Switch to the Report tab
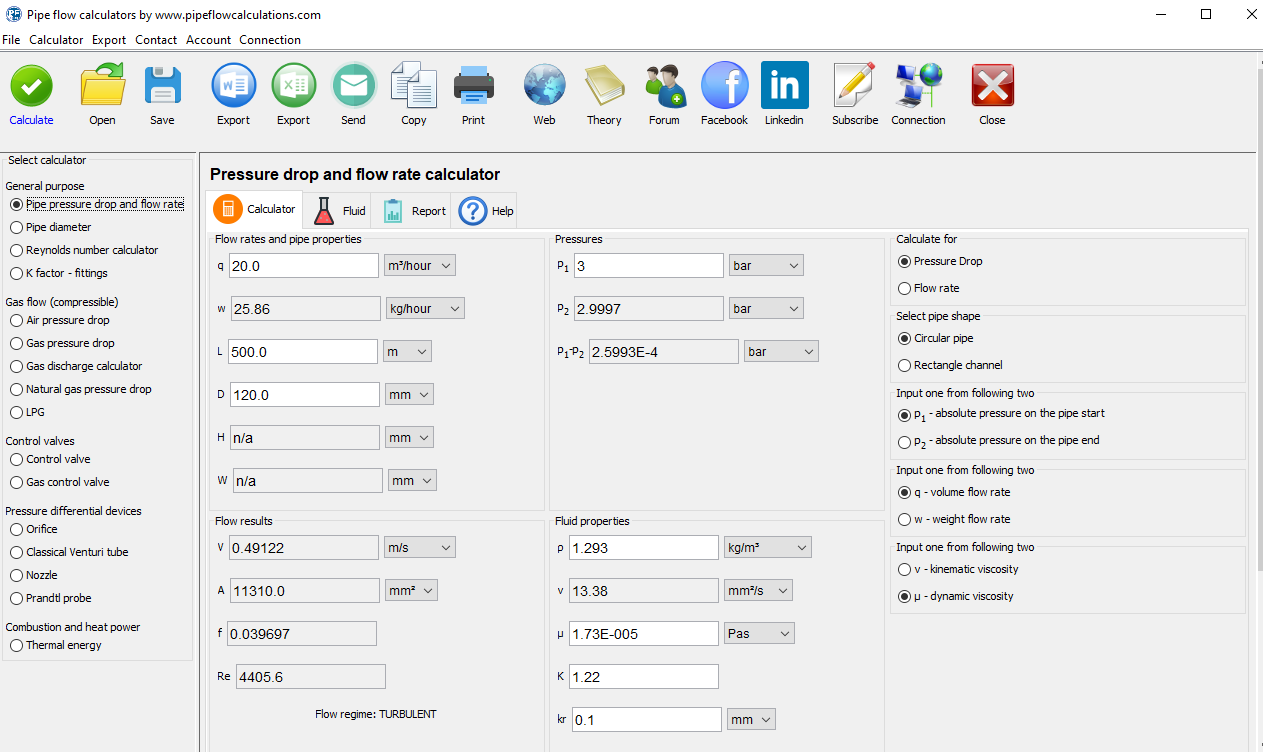1263x752 pixels. pyautogui.click(x=415, y=211)
